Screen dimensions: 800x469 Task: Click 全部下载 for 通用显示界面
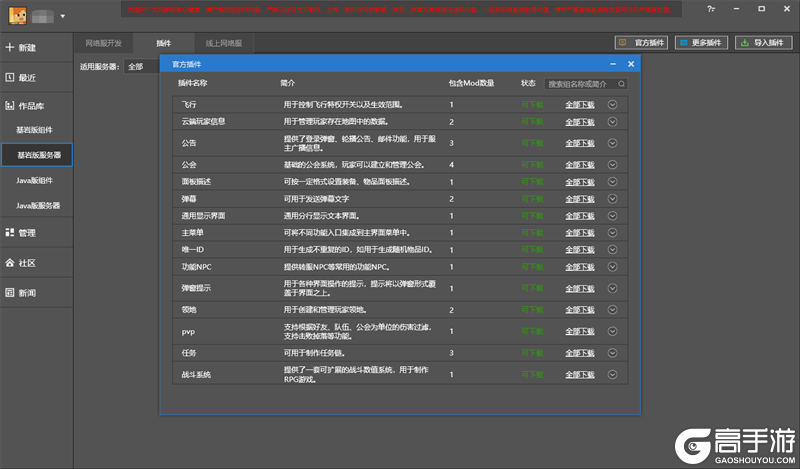point(580,216)
